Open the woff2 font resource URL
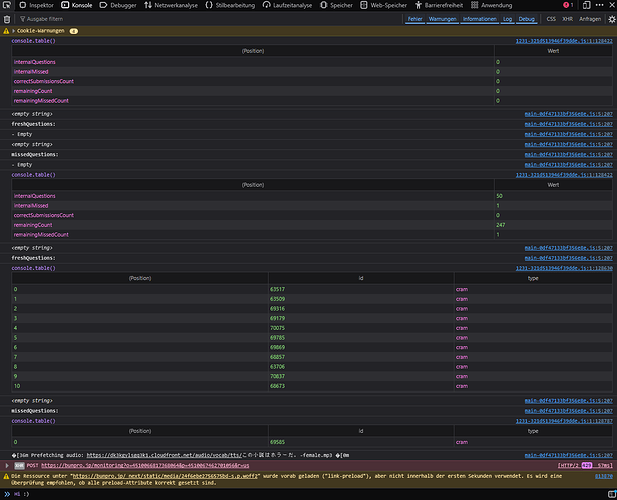The image size is (617, 500). click(x=165, y=476)
